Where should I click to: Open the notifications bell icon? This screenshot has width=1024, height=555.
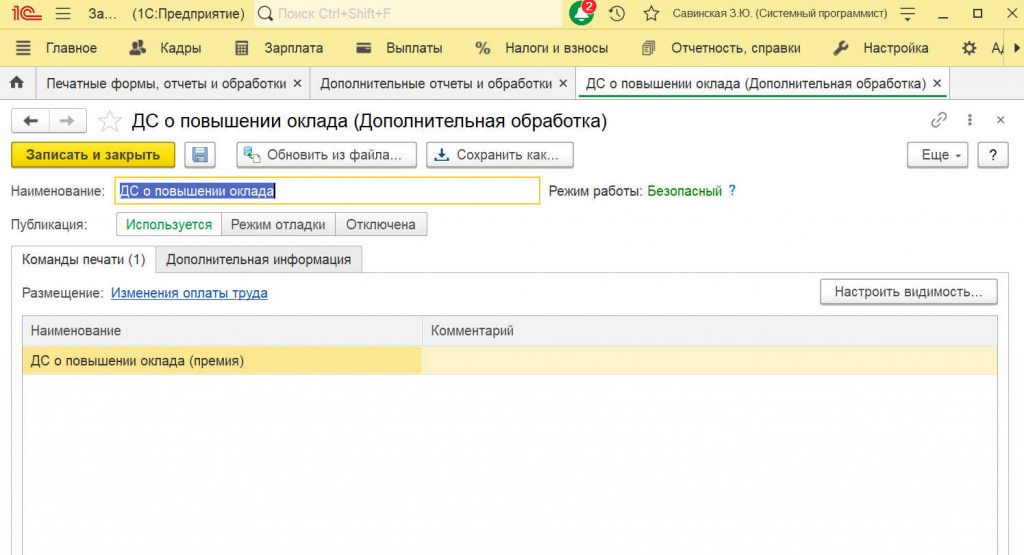[x=581, y=14]
